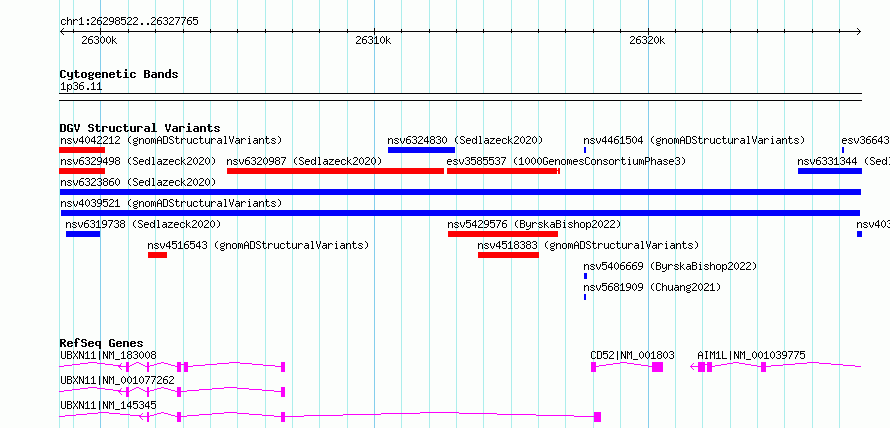890x428 pixels.
Task: Select the AIM1L|NM_001039775 gene label
Action: 751,355
